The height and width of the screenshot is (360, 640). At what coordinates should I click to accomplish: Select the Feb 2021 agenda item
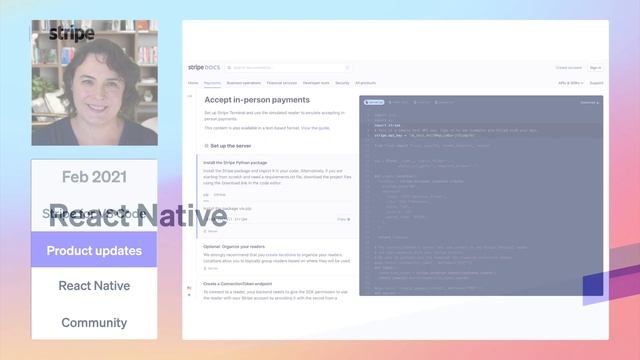coord(94,177)
